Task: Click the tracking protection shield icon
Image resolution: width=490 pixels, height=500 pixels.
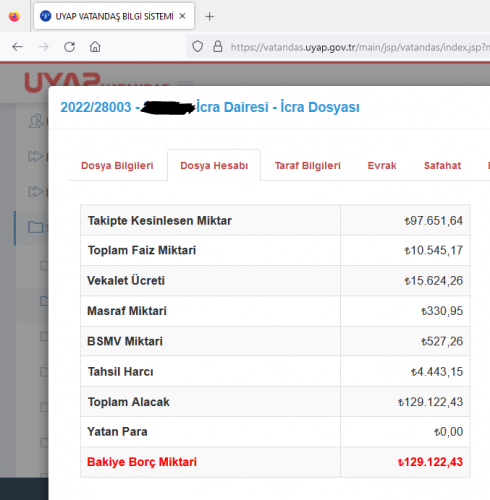Action: click(197, 47)
